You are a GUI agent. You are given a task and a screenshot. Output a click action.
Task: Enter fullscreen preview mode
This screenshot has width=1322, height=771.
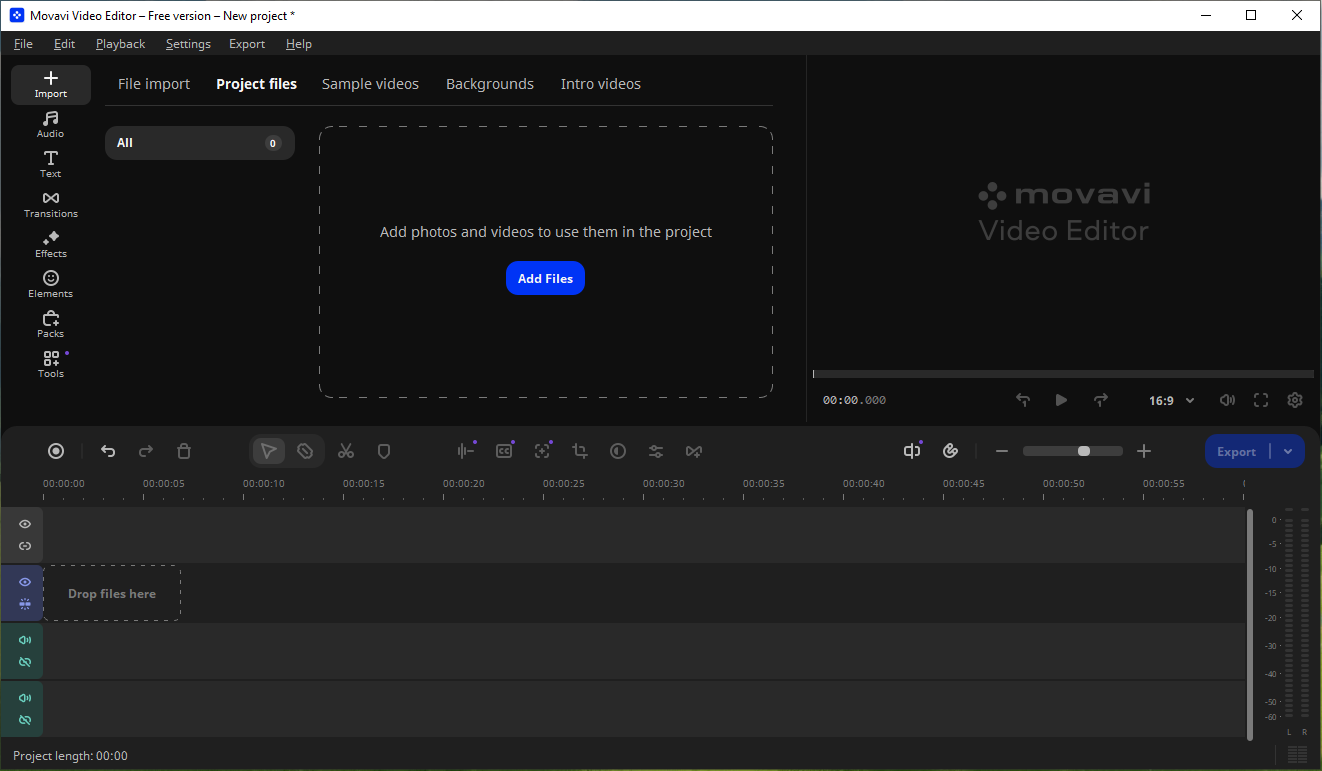click(x=1261, y=400)
